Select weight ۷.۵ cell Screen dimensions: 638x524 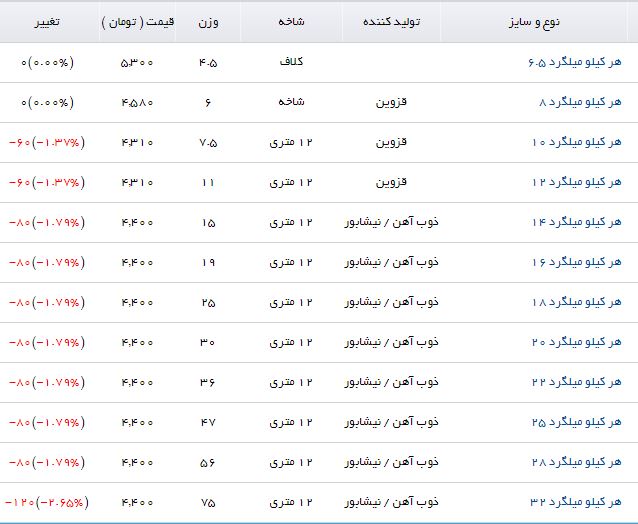[208, 142]
